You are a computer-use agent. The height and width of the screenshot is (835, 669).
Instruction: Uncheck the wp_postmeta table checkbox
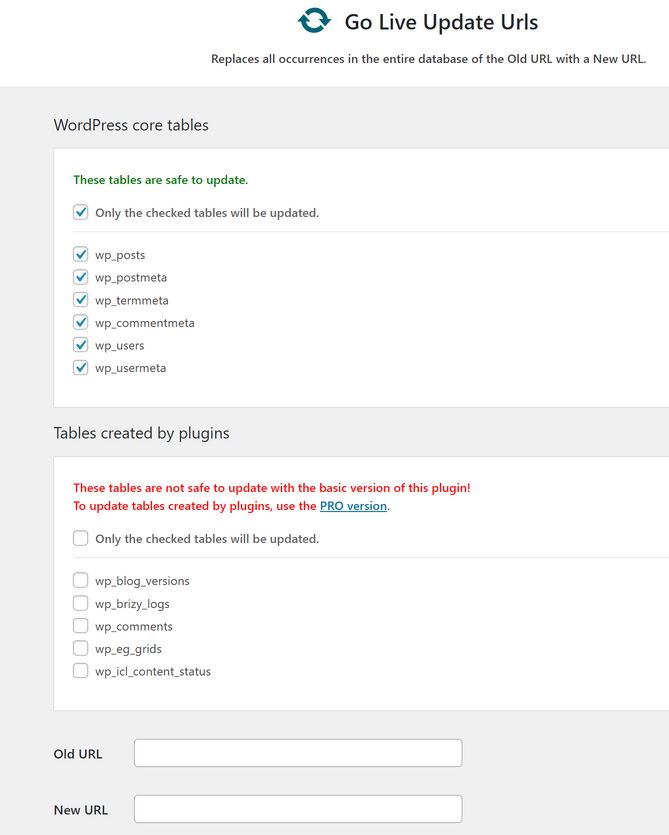pos(80,277)
